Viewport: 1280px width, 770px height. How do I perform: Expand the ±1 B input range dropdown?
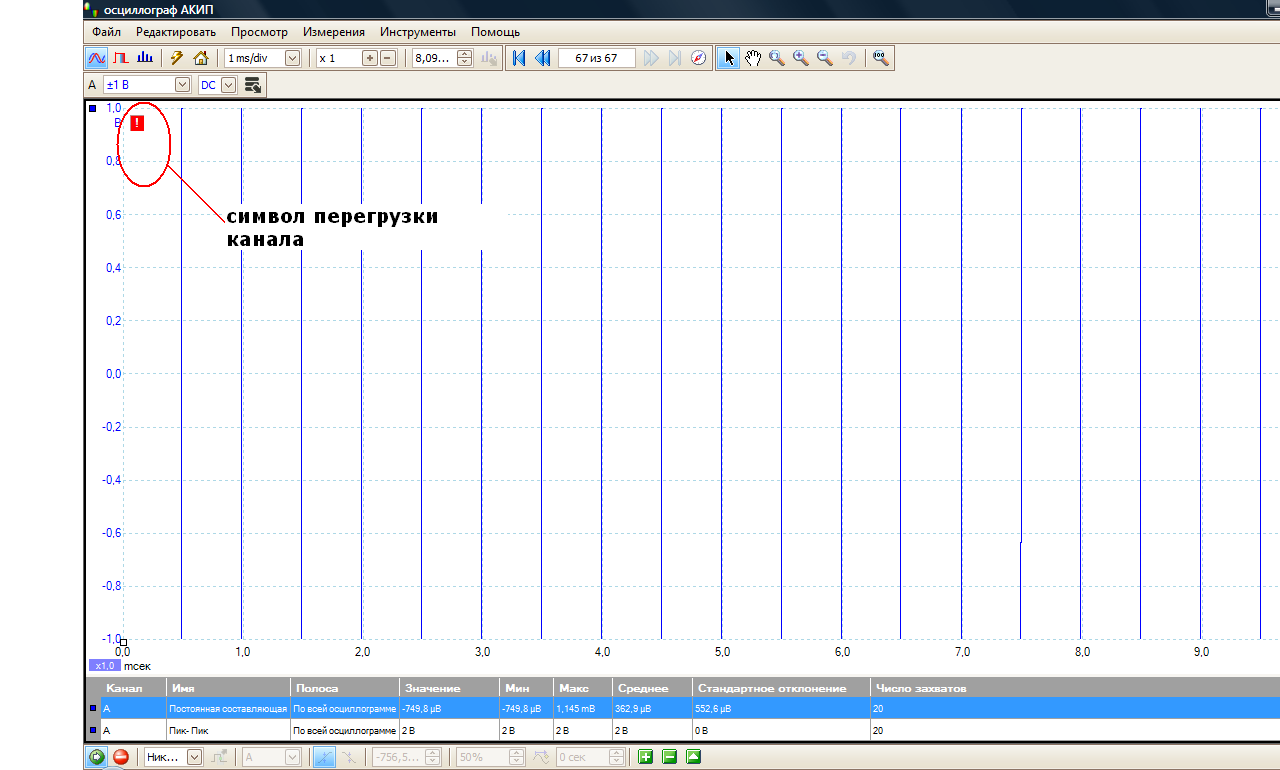182,85
